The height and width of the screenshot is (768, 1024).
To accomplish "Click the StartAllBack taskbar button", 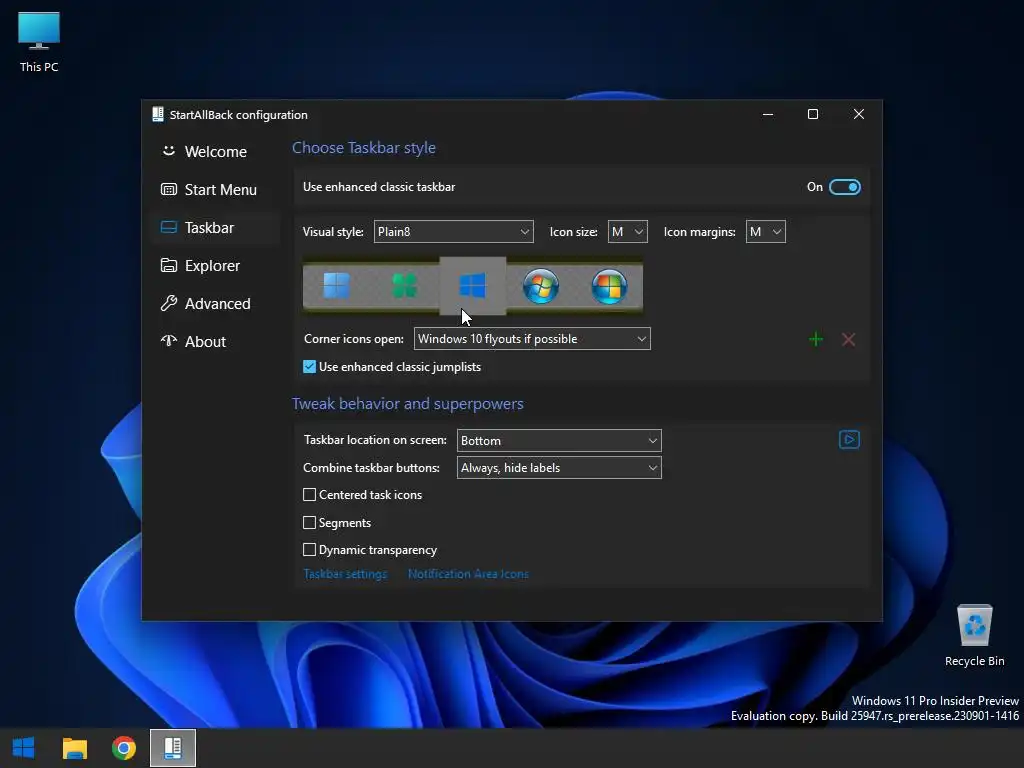I will click(173, 748).
